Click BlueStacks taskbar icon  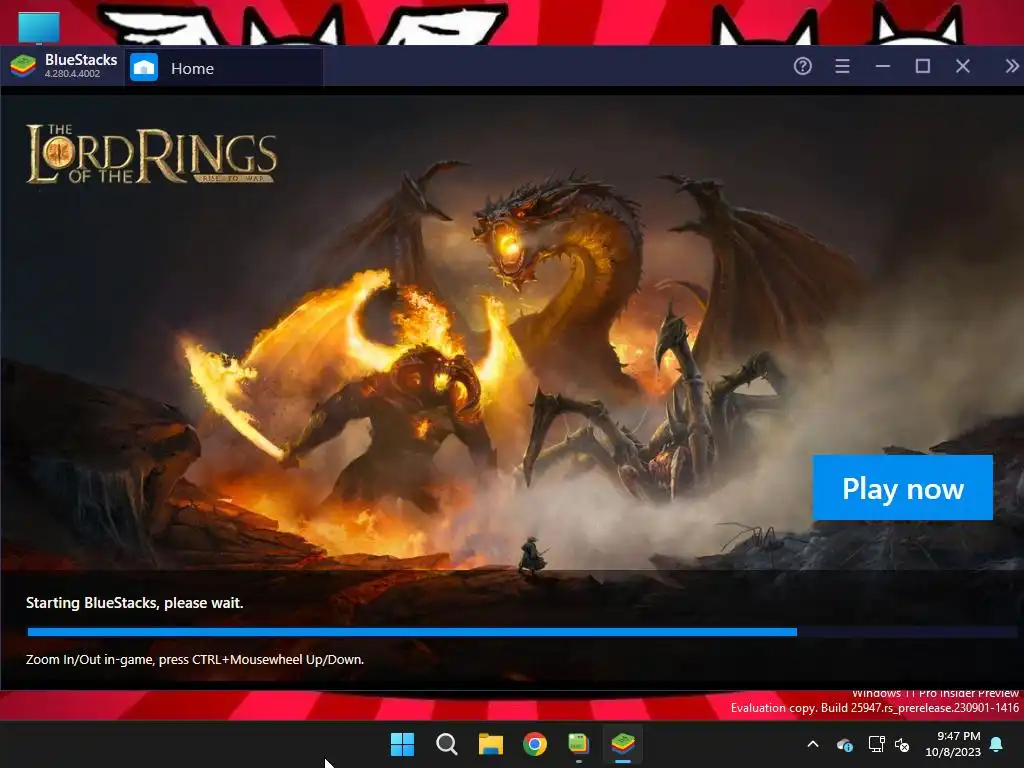pos(623,744)
